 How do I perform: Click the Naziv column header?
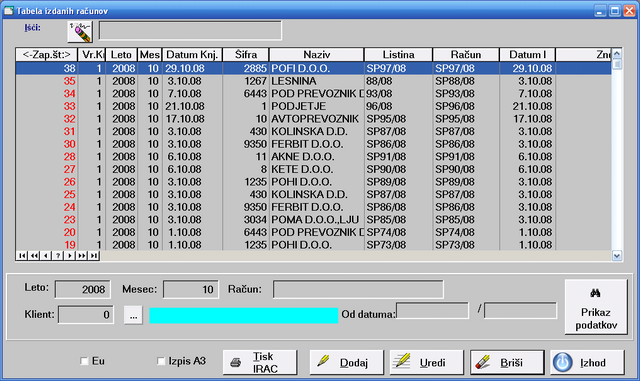point(316,54)
